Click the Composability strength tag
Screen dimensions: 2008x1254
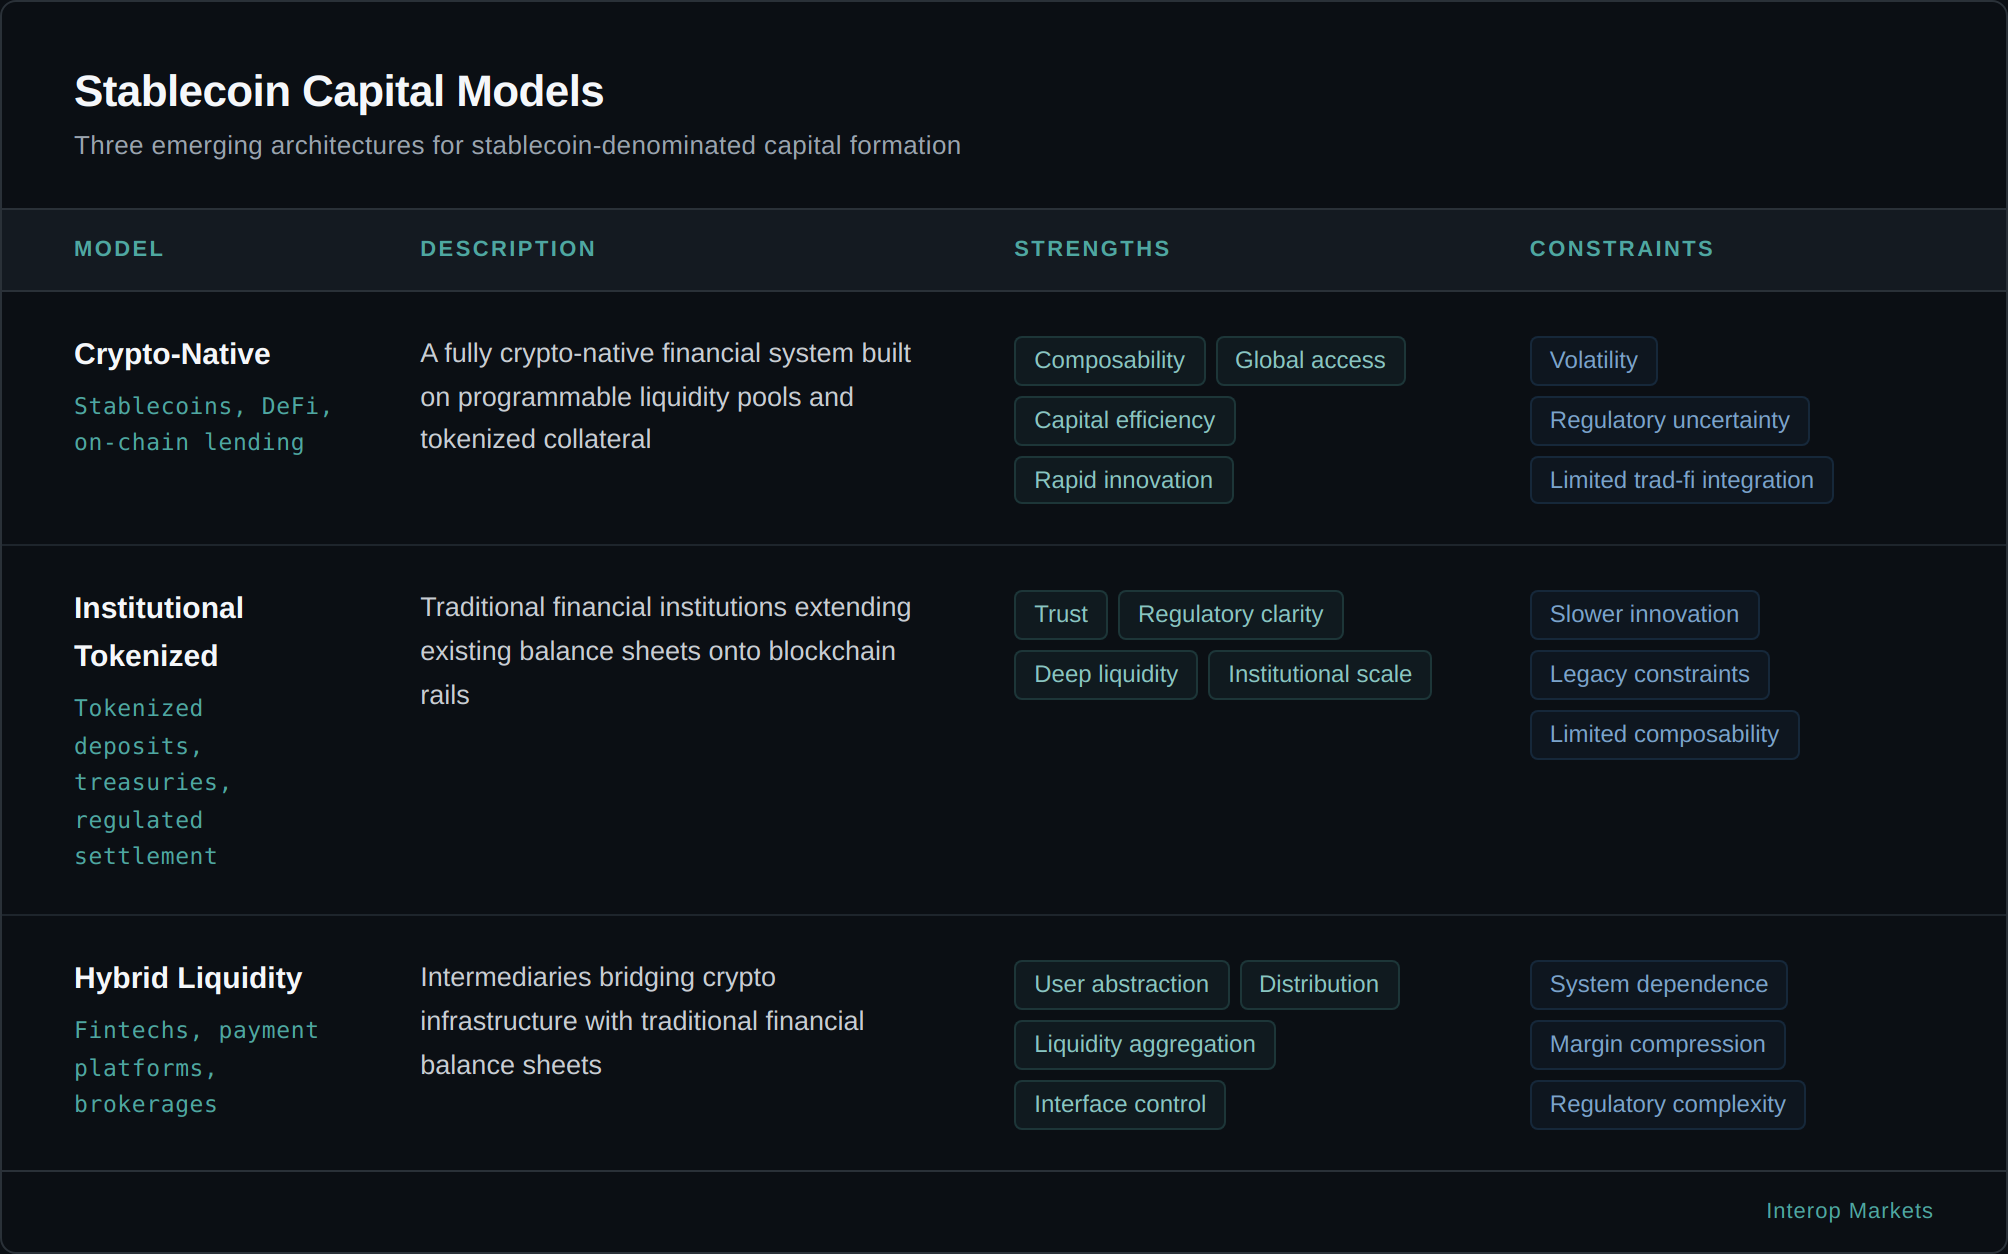pos(1109,361)
